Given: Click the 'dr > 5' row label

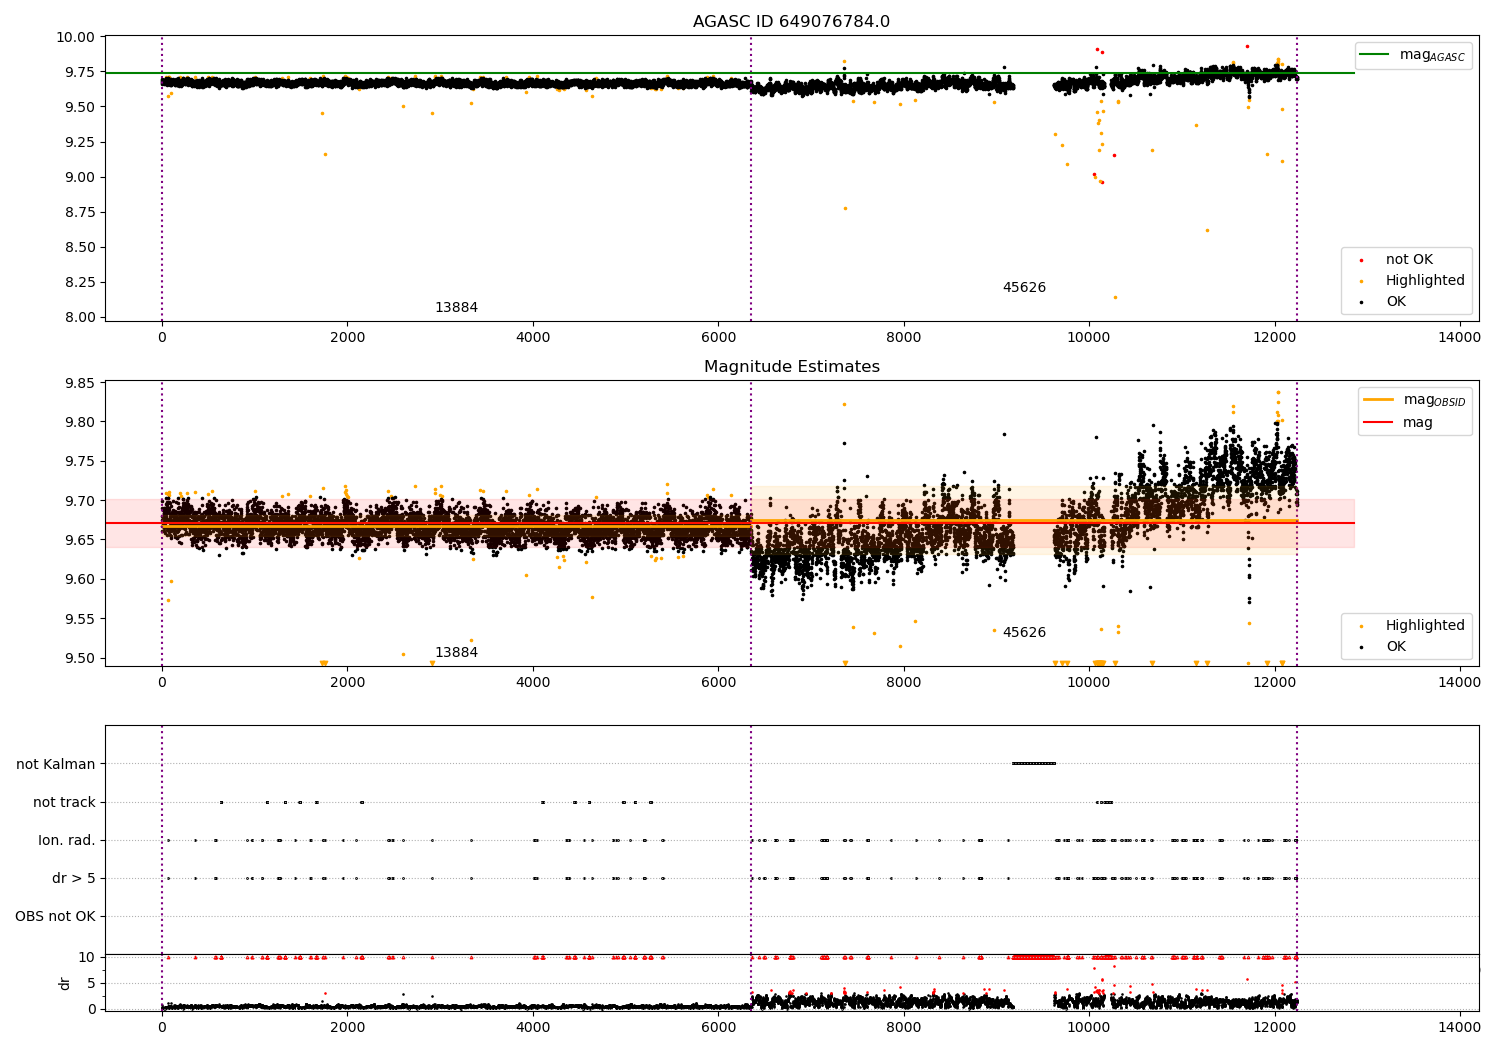Looking at the screenshot, I should point(74,878).
